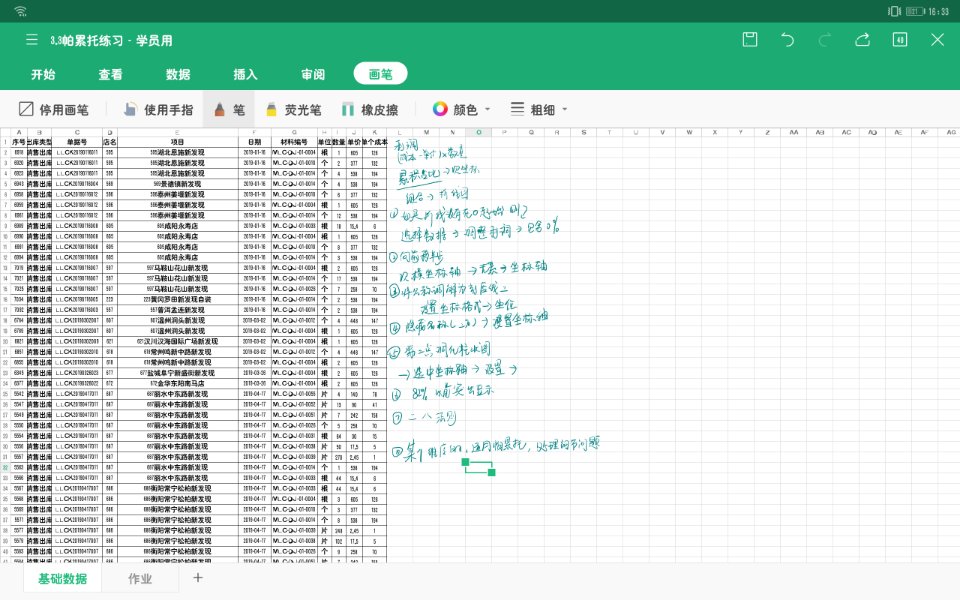Open the 审阅 tab
The image size is (960, 600).
click(313, 74)
